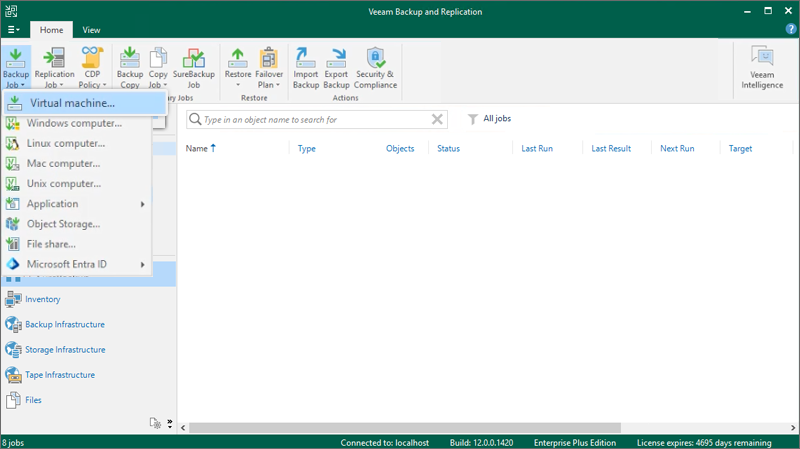Image resolution: width=800 pixels, height=449 pixels.
Task: Open Security & Compliance analyzer
Action: pos(376,67)
